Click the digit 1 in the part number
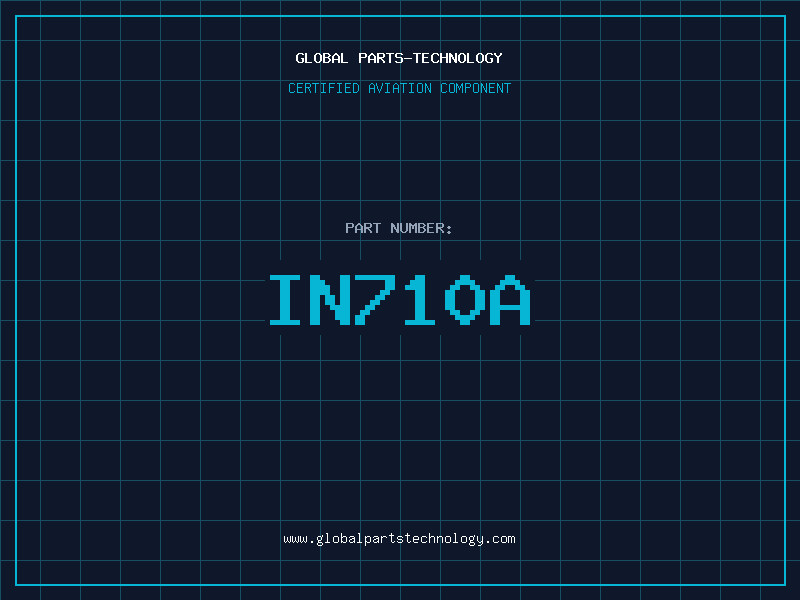The image size is (800, 600). click(420, 299)
